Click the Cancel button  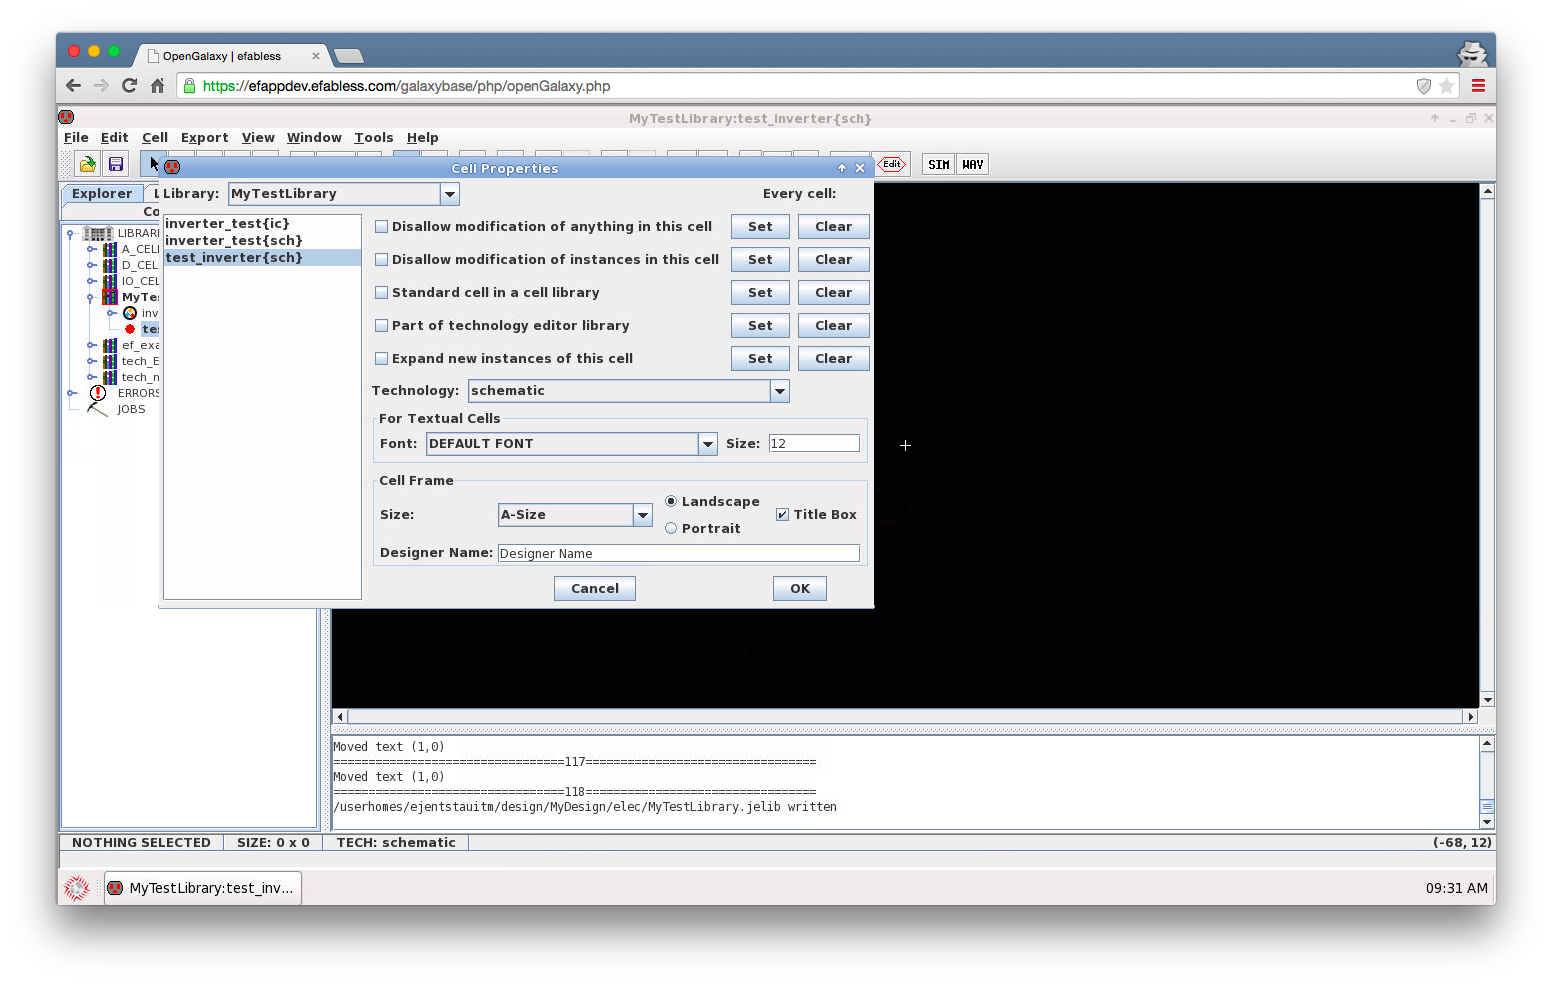595,589
